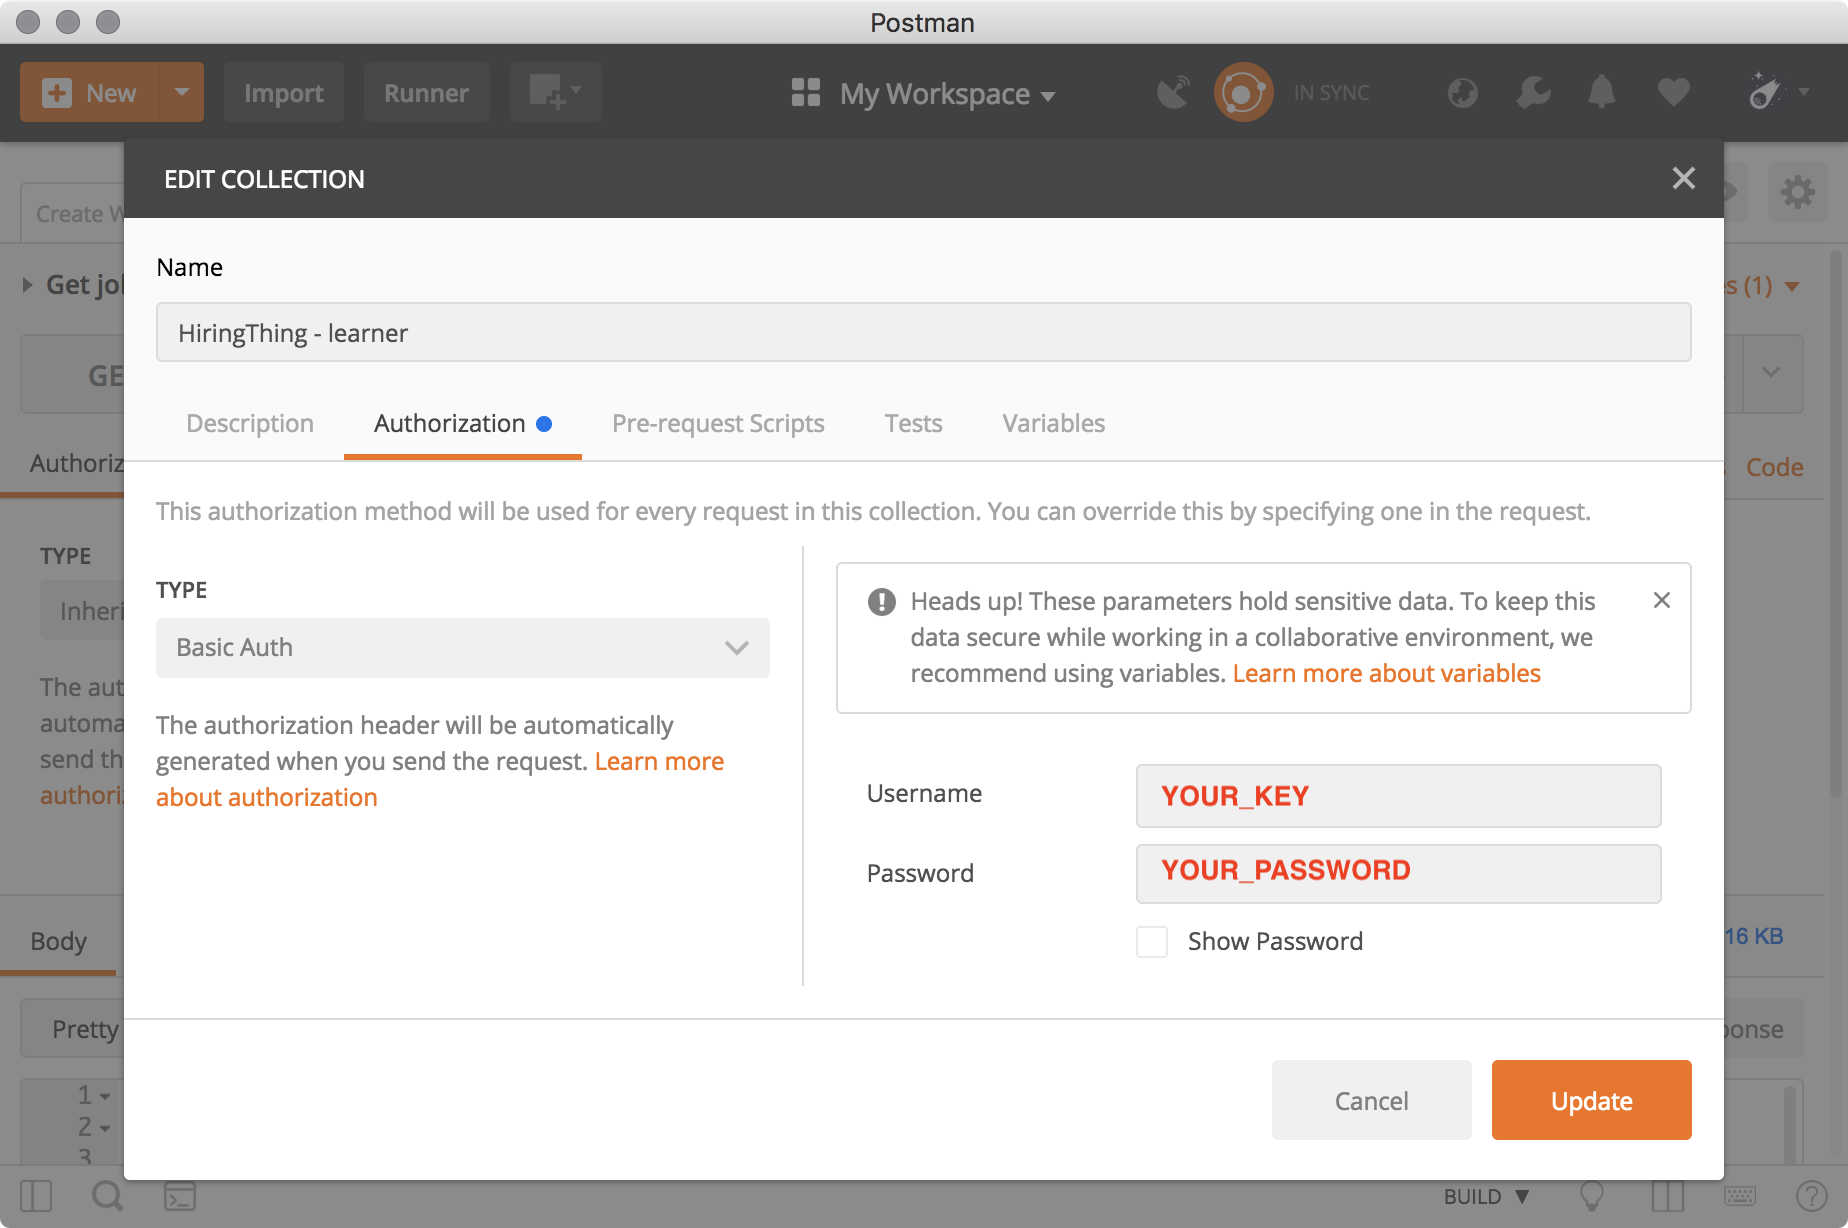Click the Cancel button
1848x1228 pixels.
[1371, 1100]
